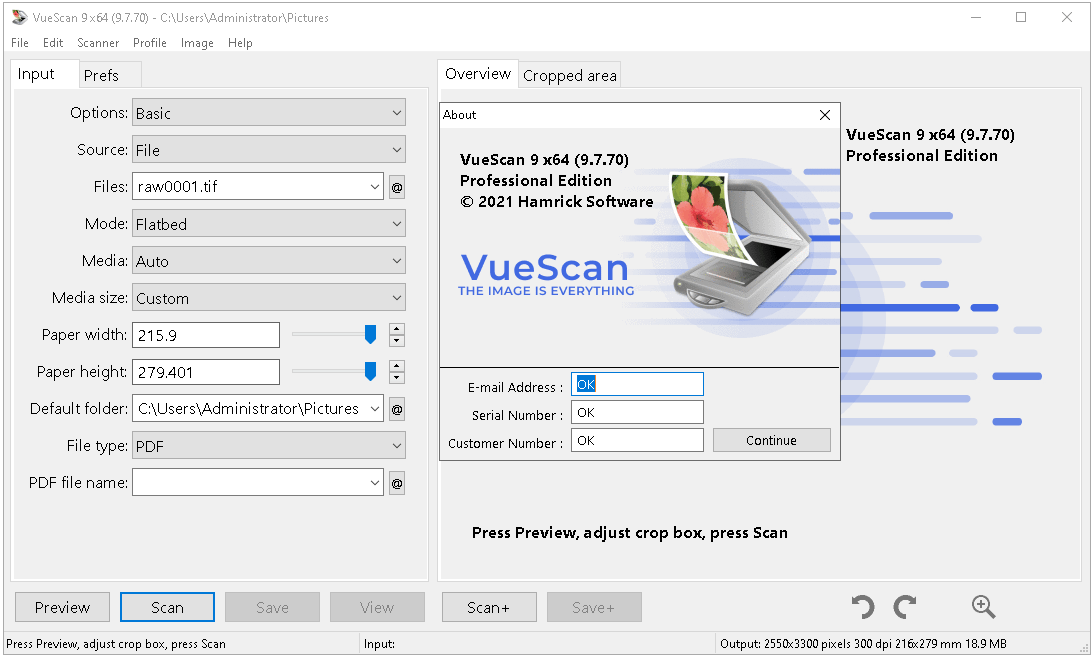Switch to the Overview tab
The height and width of the screenshot is (656, 1092).
pyautogui.click(x=478, y=74)
